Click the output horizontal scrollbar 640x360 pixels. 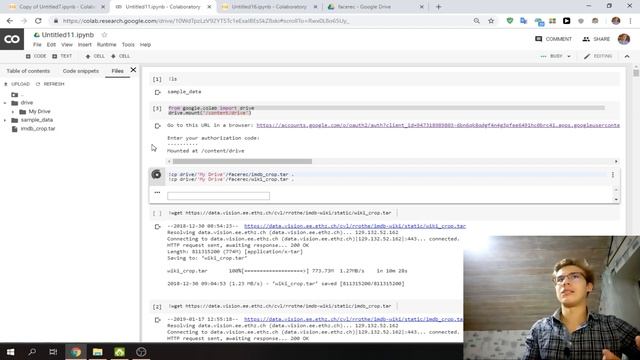click(242, 162)
